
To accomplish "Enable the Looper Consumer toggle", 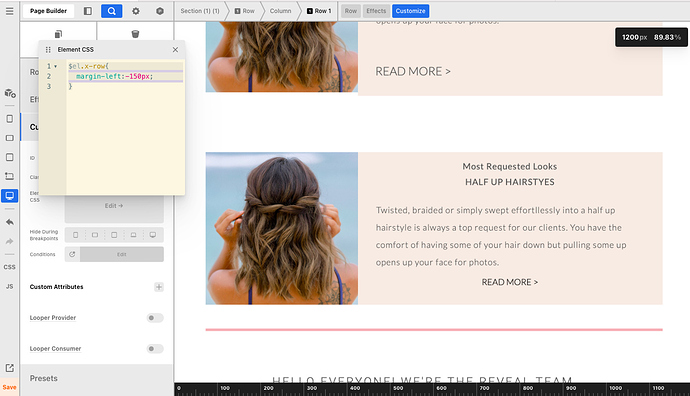I will pyautogui.click(x=154, y=348).
